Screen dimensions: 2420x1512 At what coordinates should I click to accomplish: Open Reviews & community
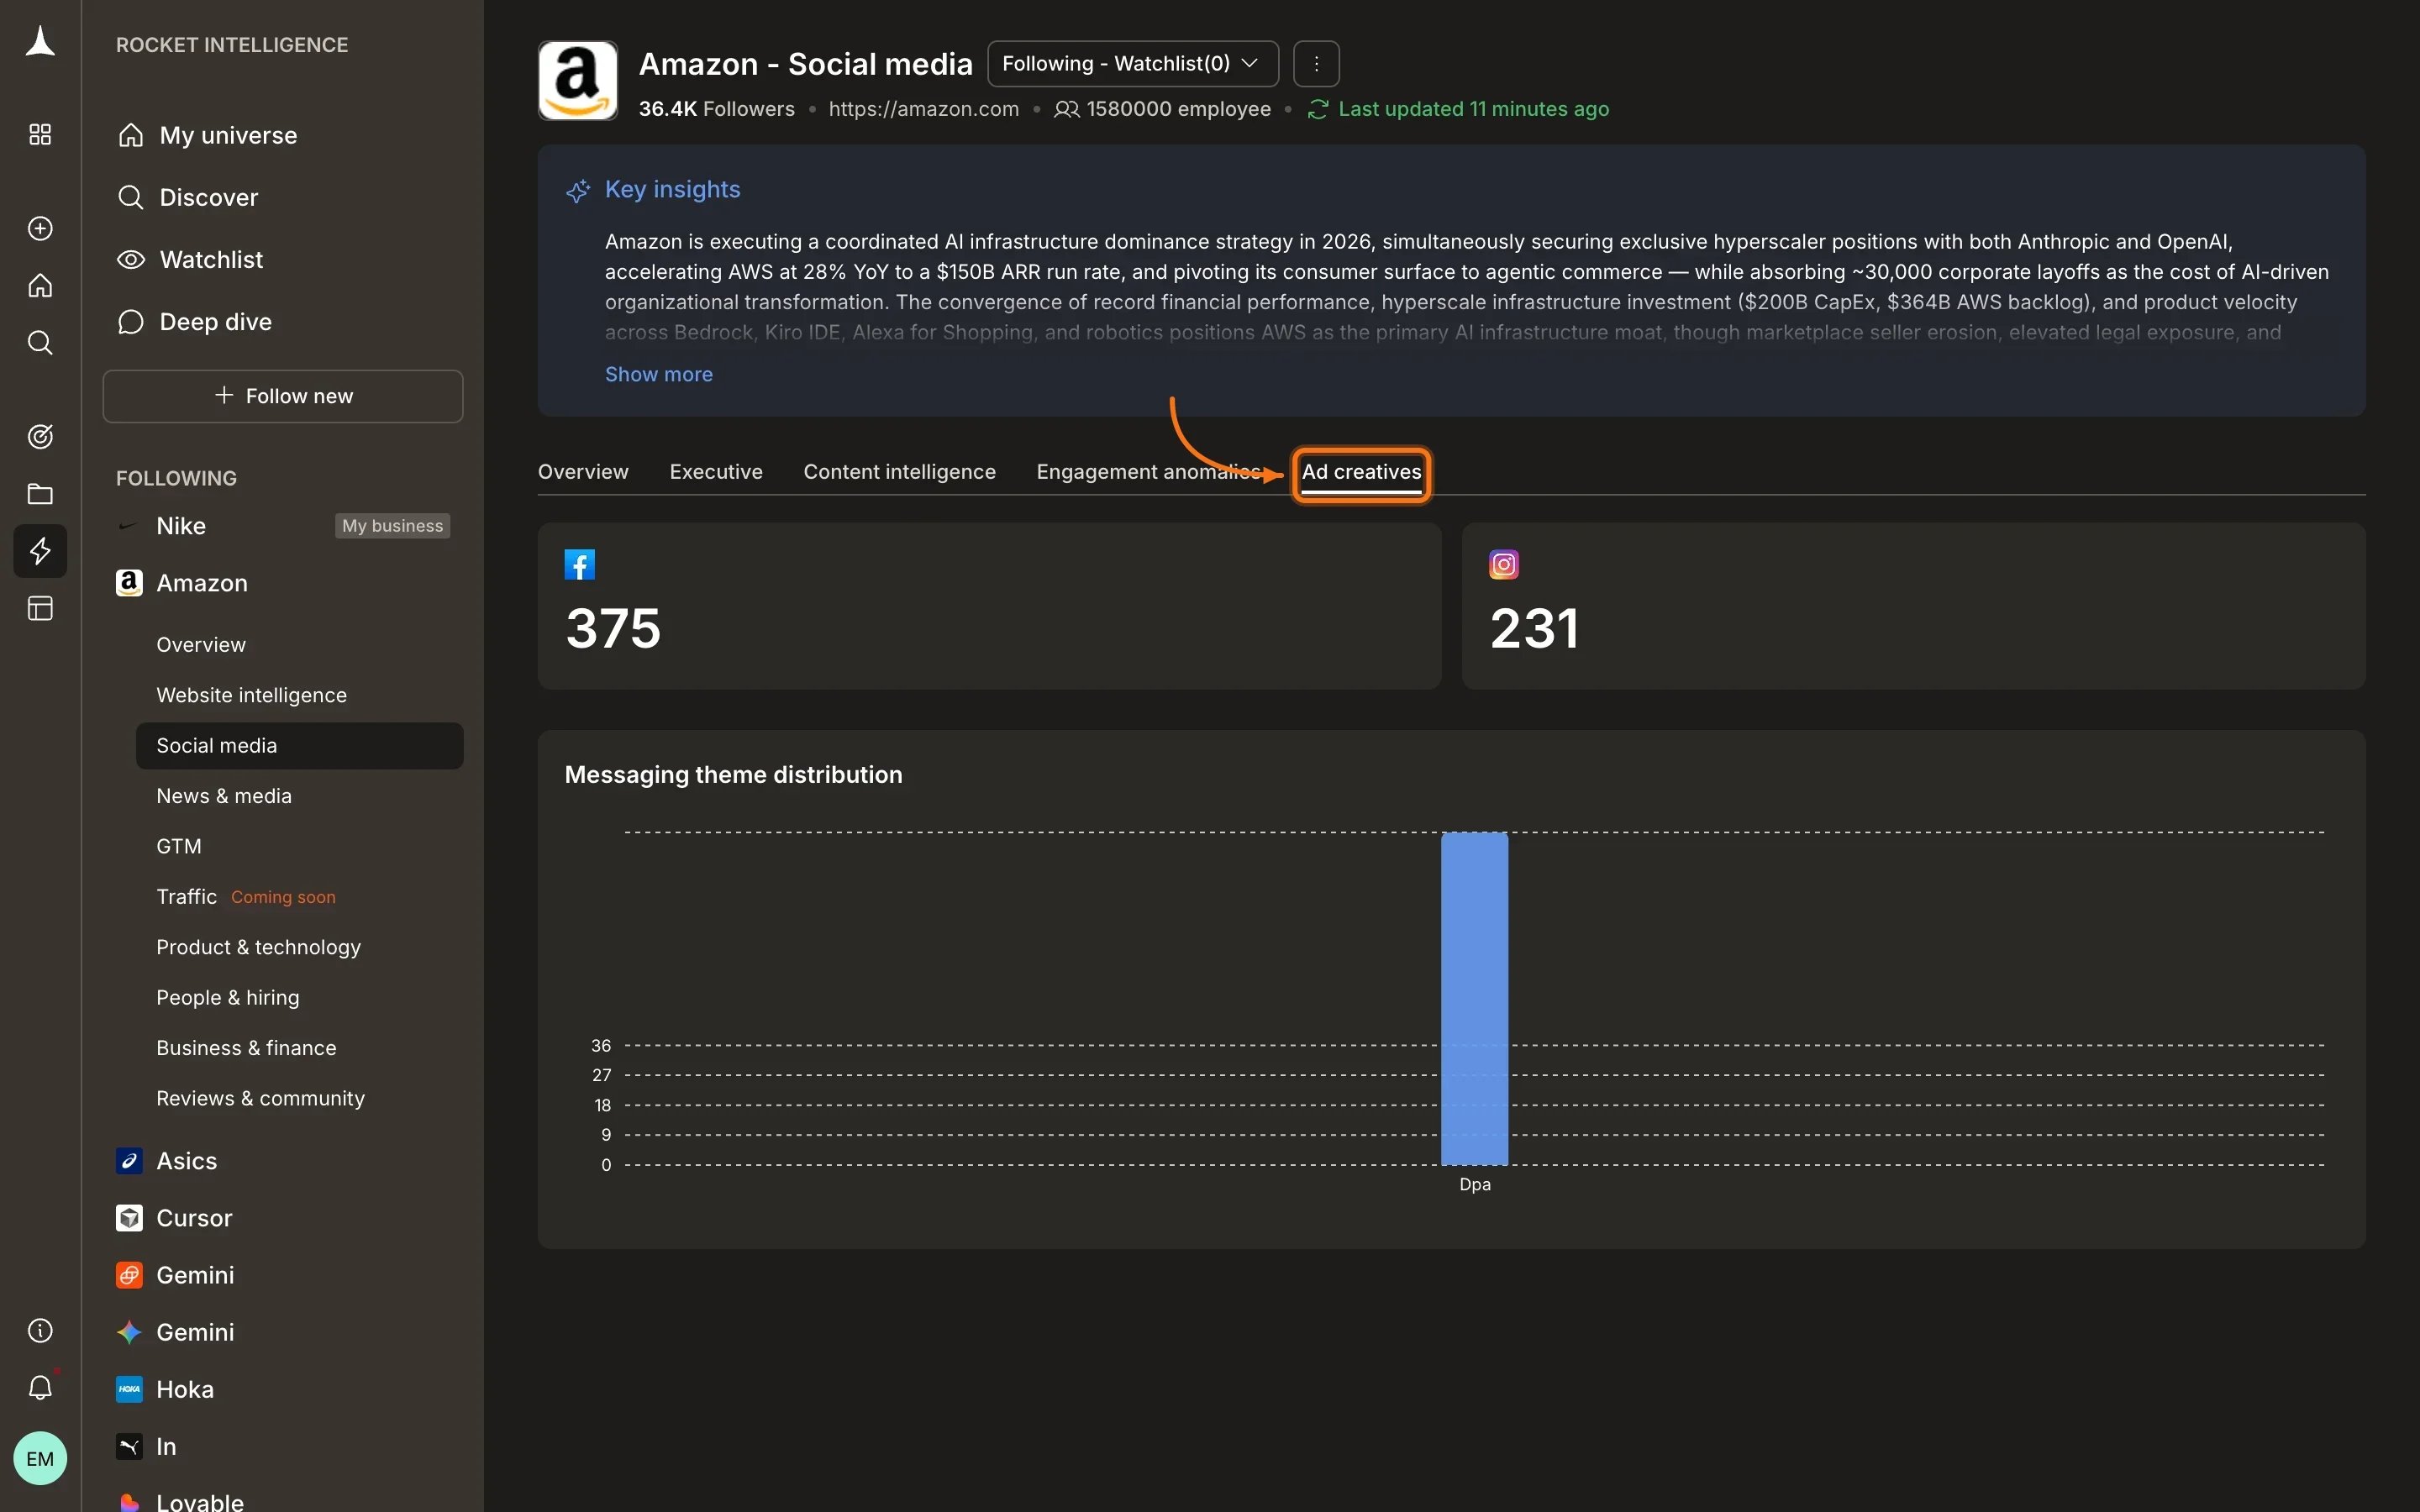(260, 1098)
